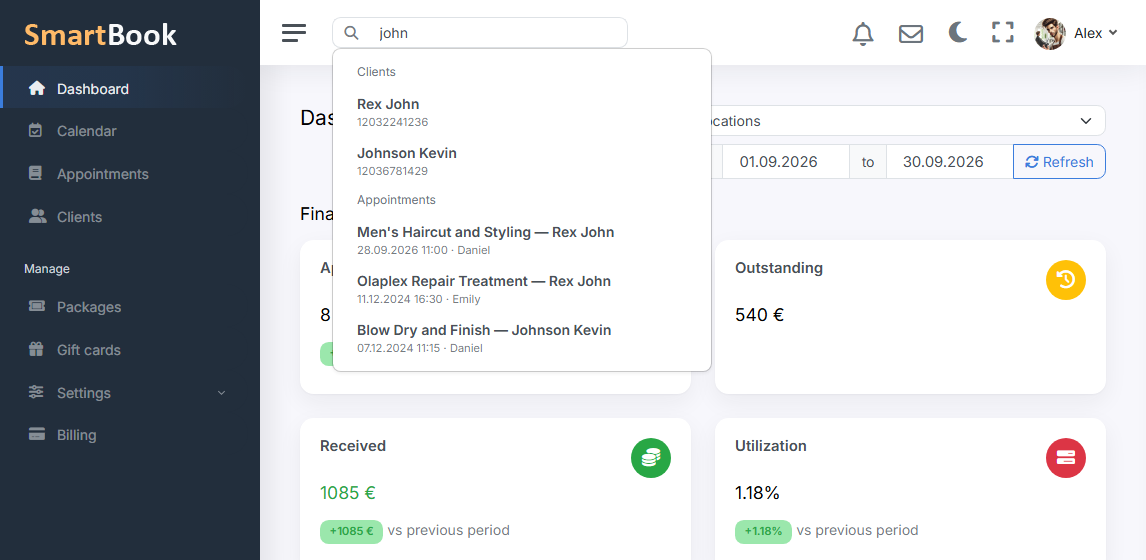1146x560 pixels.
Task: Open Olaplex Repair Treatment appointment result
Action: (x=522, y=289)
